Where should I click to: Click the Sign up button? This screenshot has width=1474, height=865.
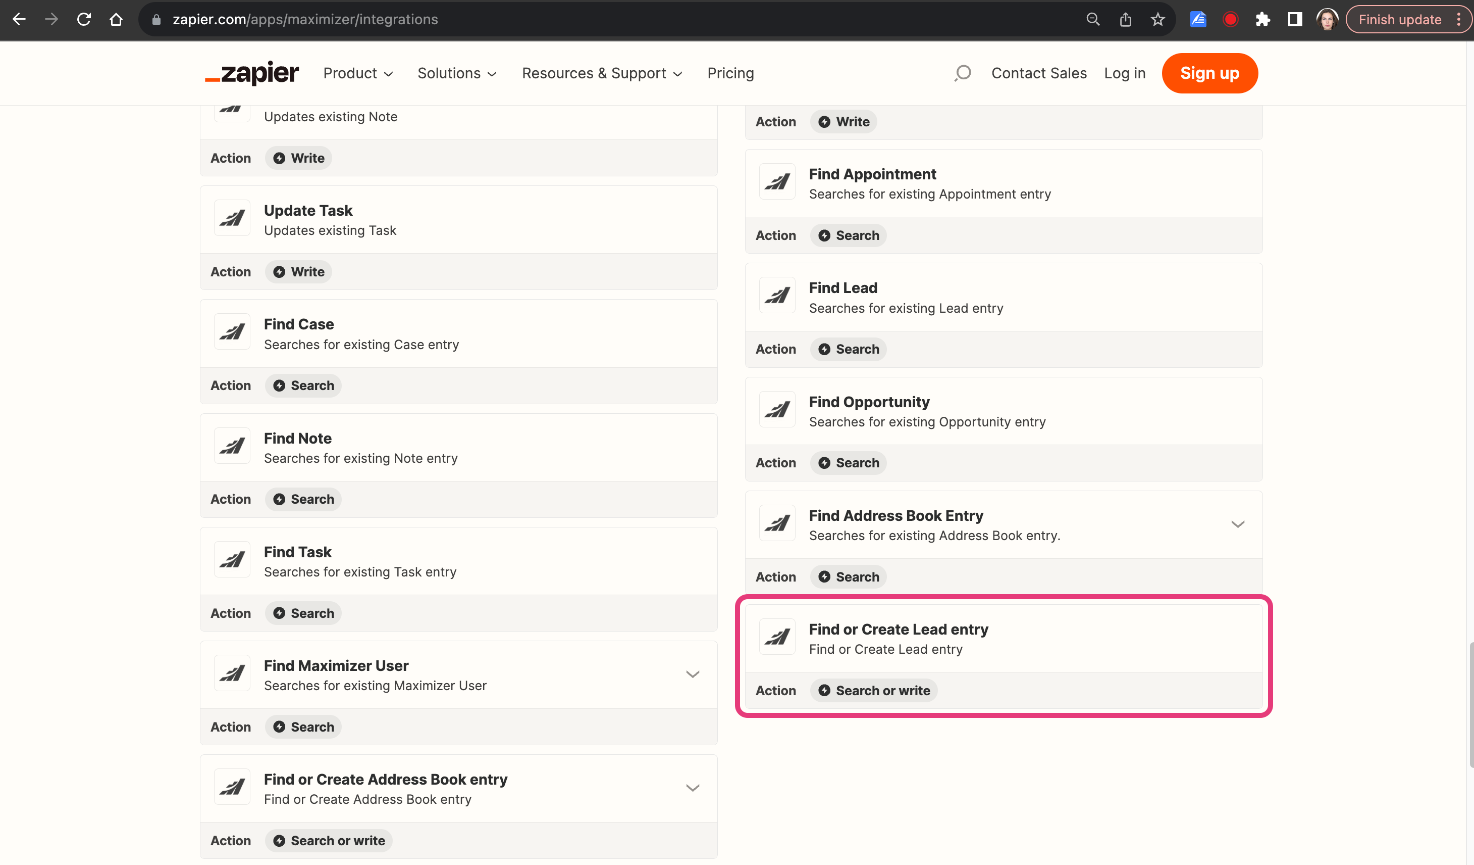(1209, 73)
